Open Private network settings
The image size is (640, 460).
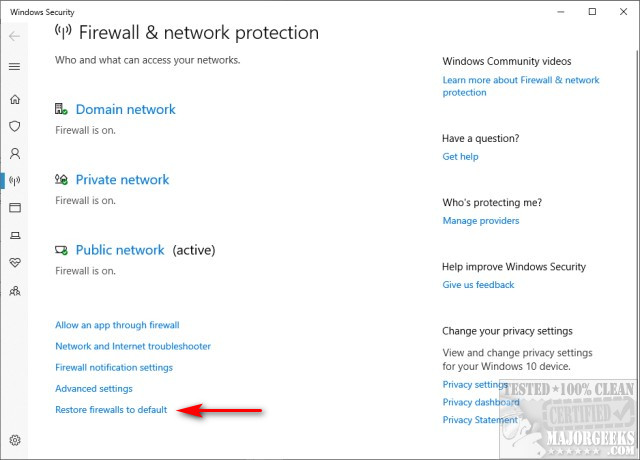click(122, 180)
